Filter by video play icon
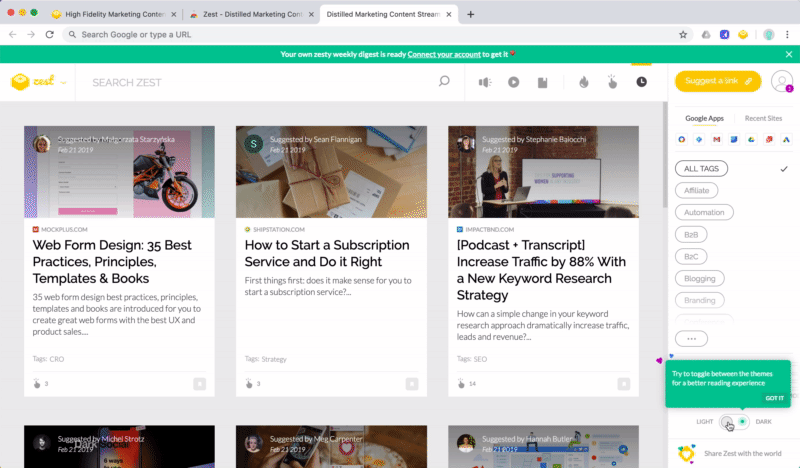The height and width of the screenshot is (468, 800). pos(513,82)
